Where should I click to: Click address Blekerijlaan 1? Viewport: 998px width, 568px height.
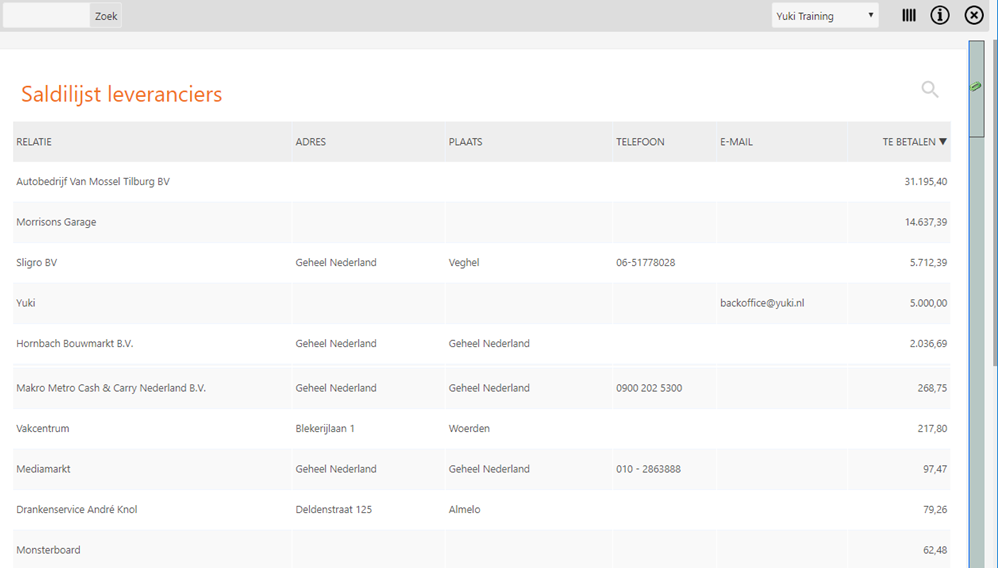tap(325, 429)
